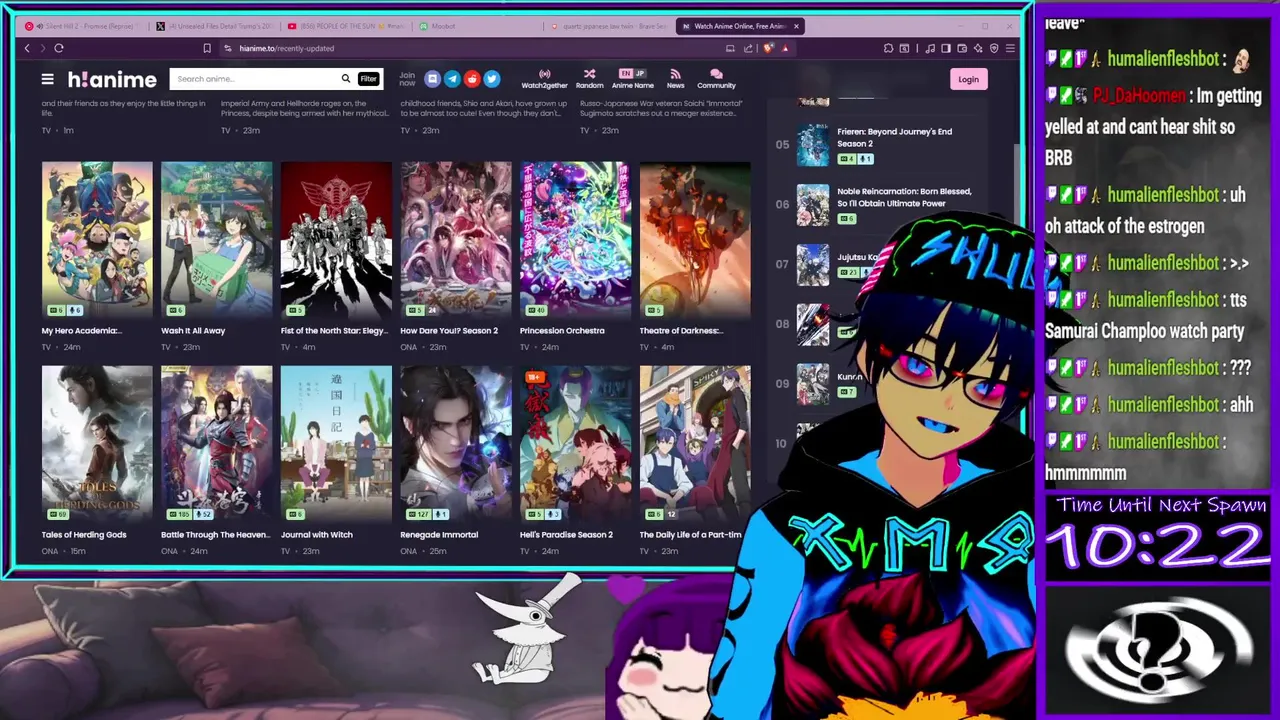The width and height of the screenshot is (1280, 720).
Task: Reload the browser page
Action: [x=59, y=48]
